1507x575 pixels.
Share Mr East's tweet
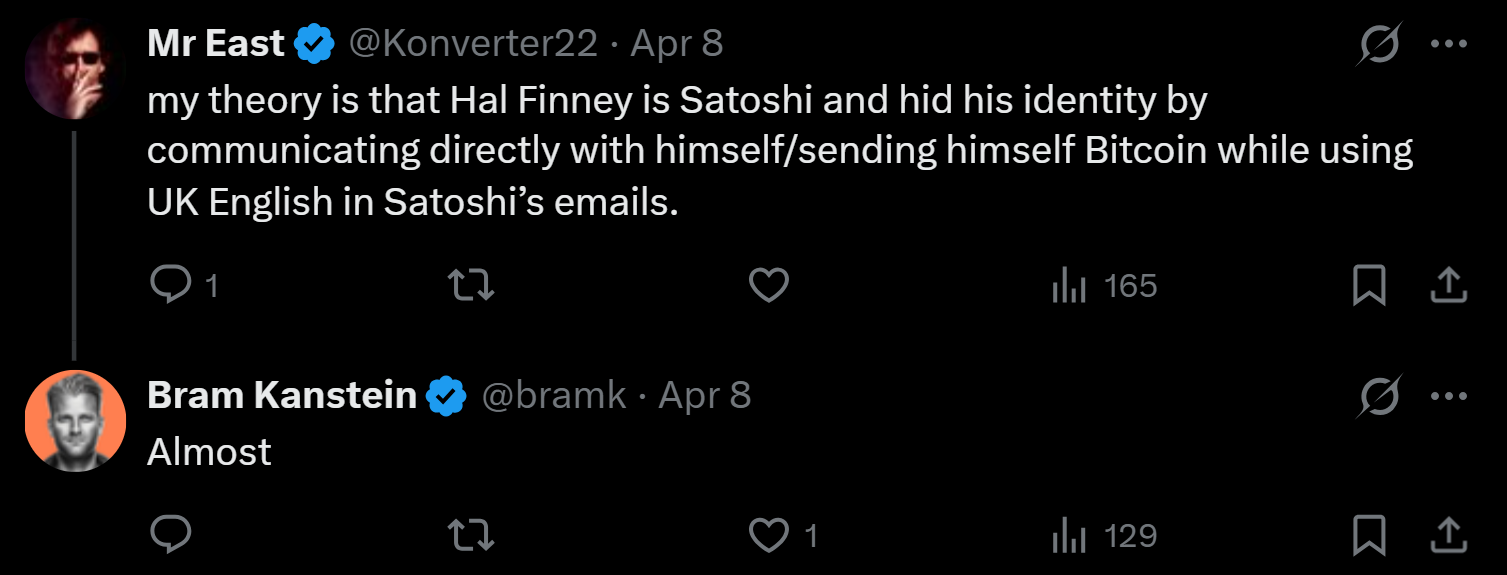coord(1447,287)
